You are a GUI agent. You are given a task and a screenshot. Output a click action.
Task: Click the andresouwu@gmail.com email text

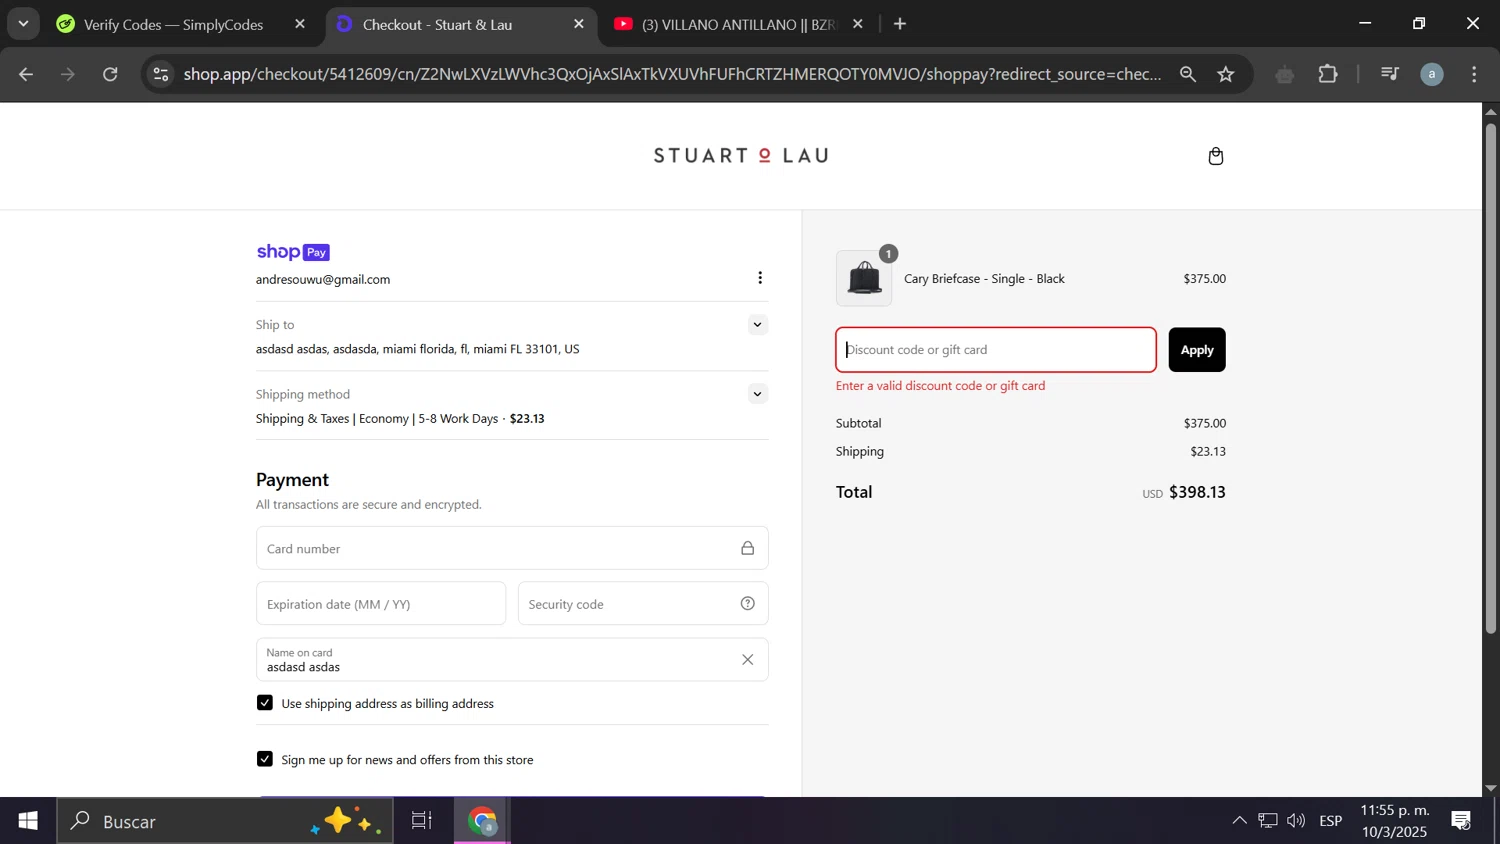click(323, 280)
